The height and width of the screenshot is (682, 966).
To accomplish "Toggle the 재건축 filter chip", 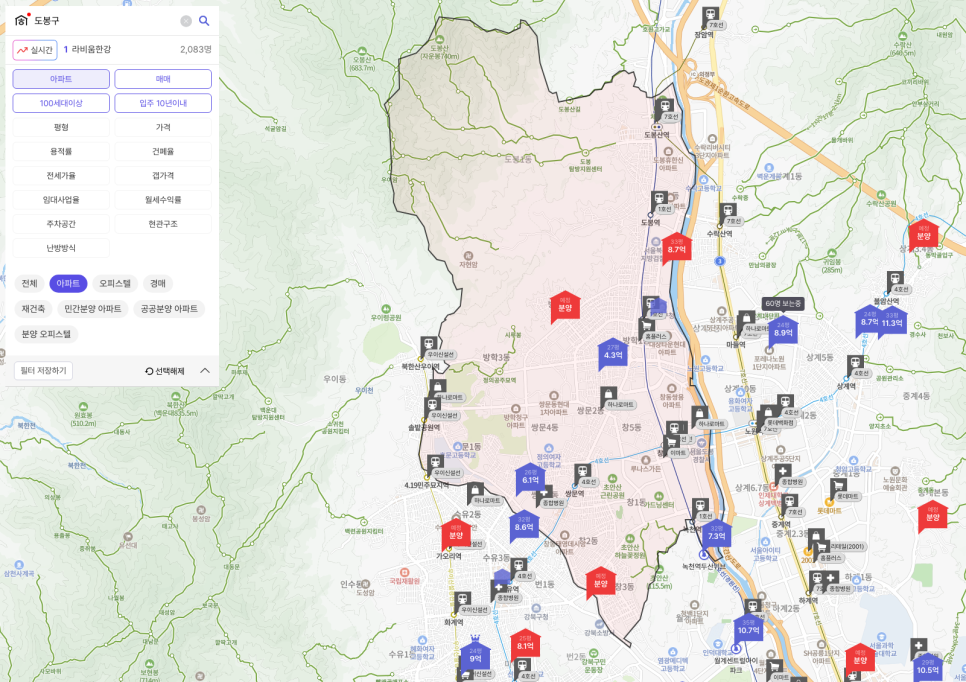I will [x=33, y=309].
